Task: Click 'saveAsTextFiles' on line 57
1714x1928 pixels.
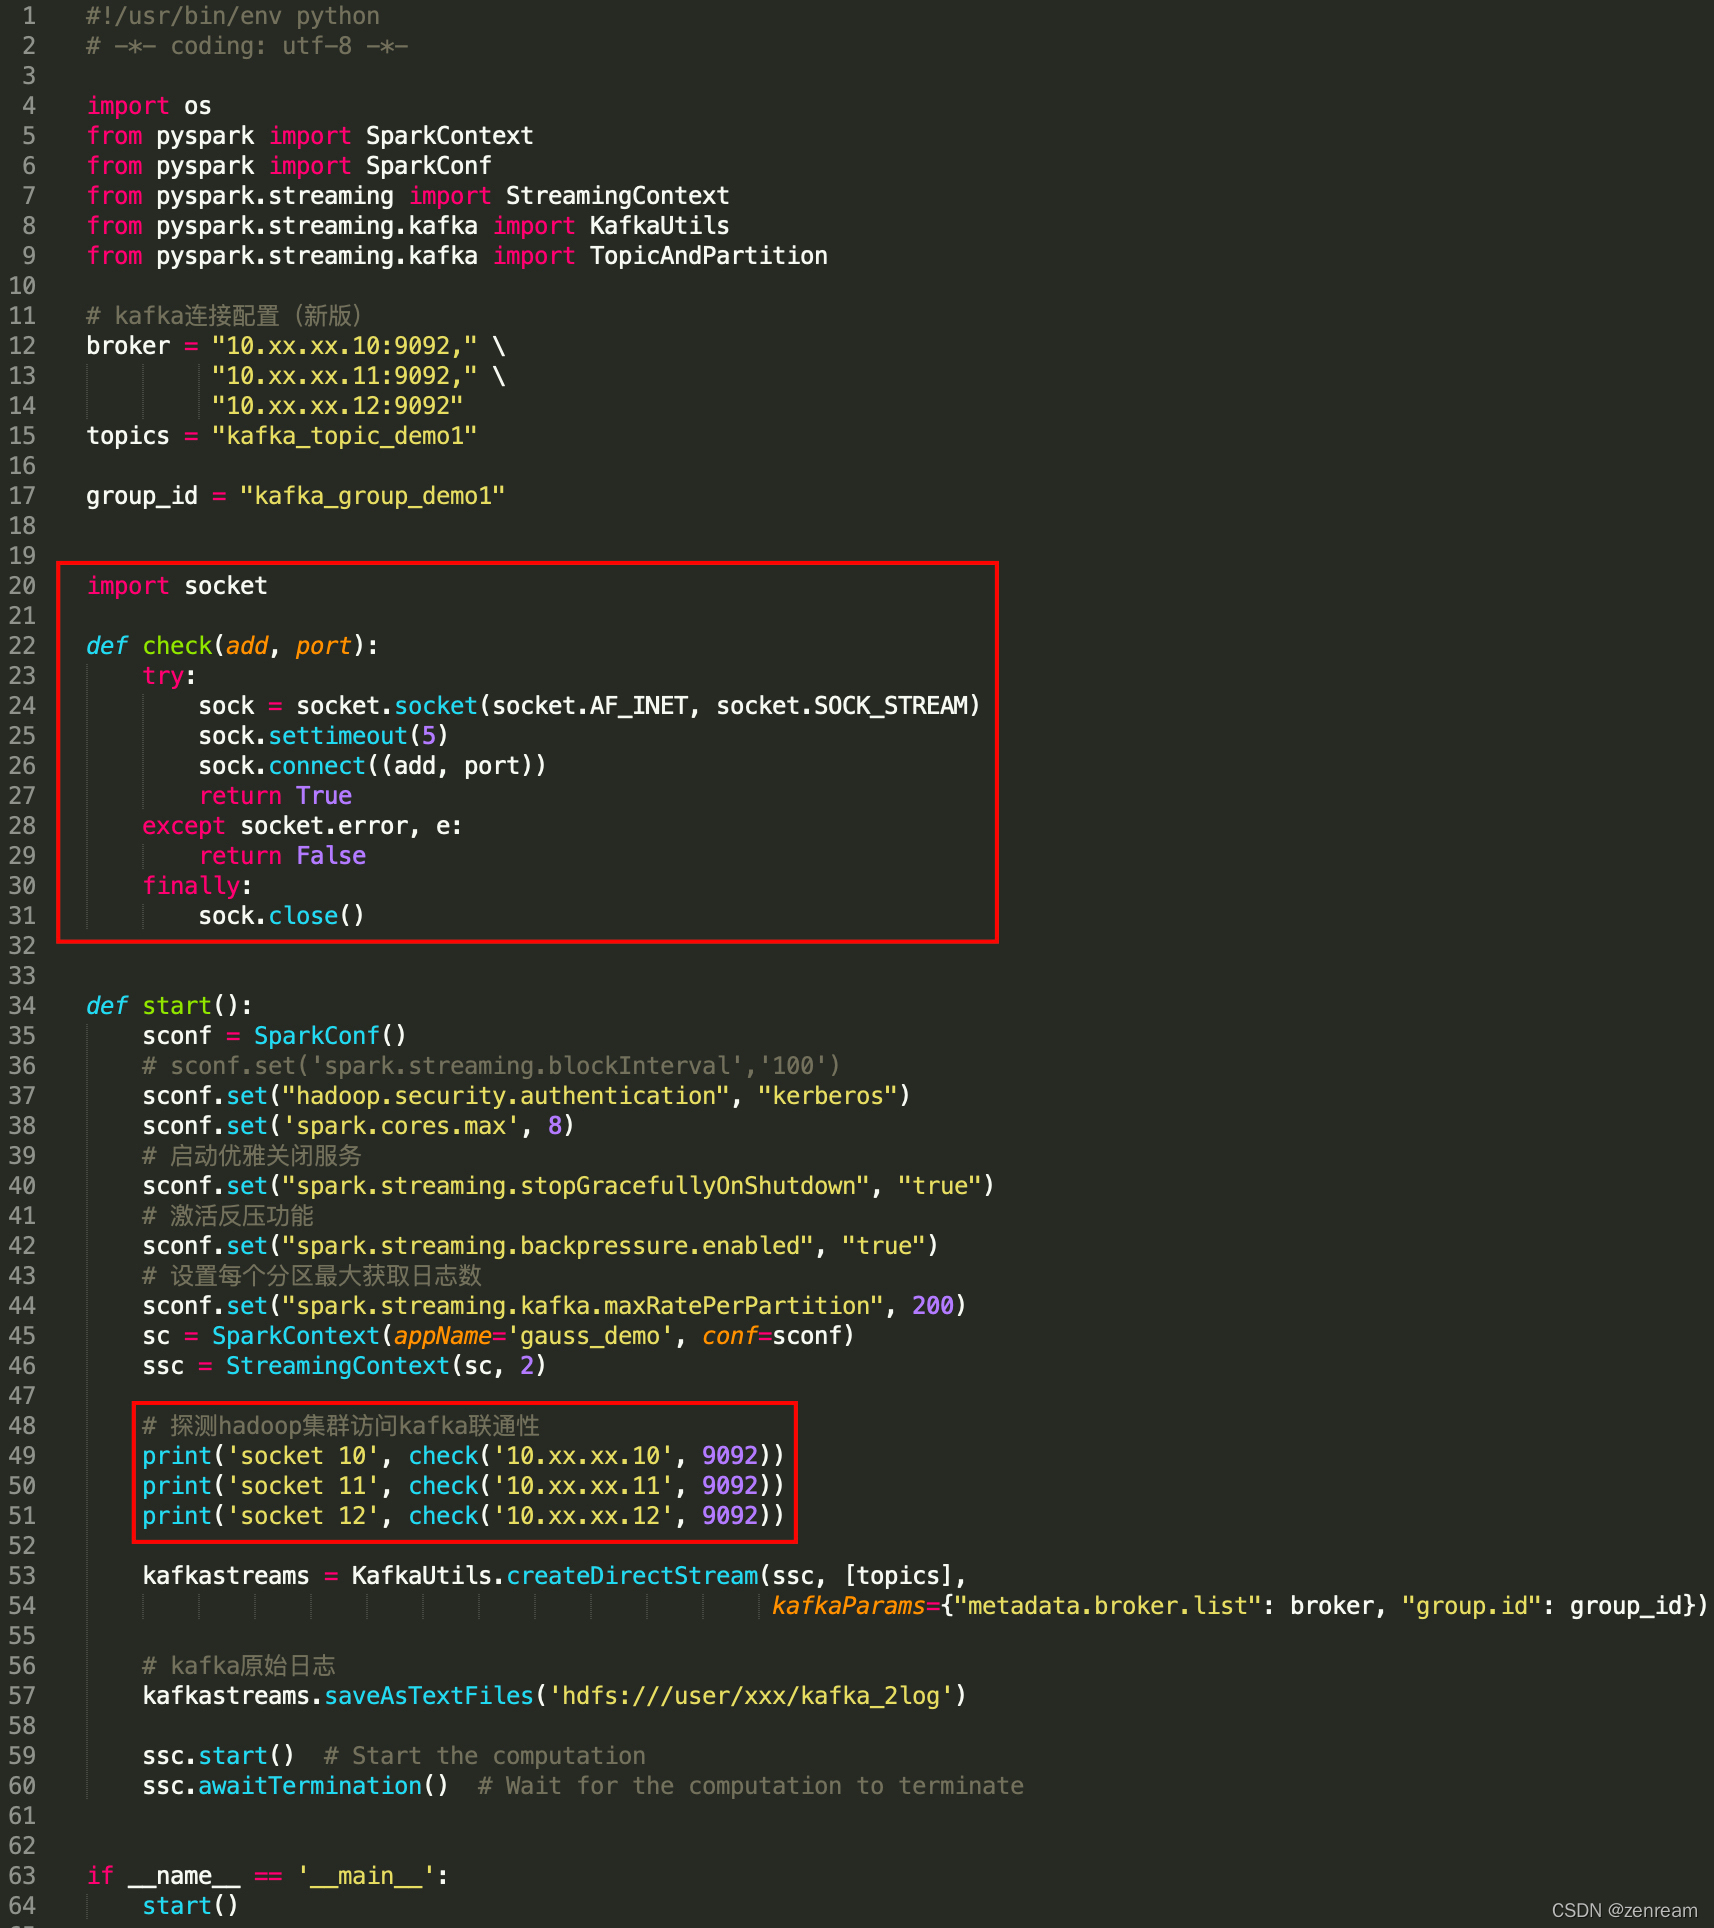Action: pyautogui.click(x=428, y=1696)
